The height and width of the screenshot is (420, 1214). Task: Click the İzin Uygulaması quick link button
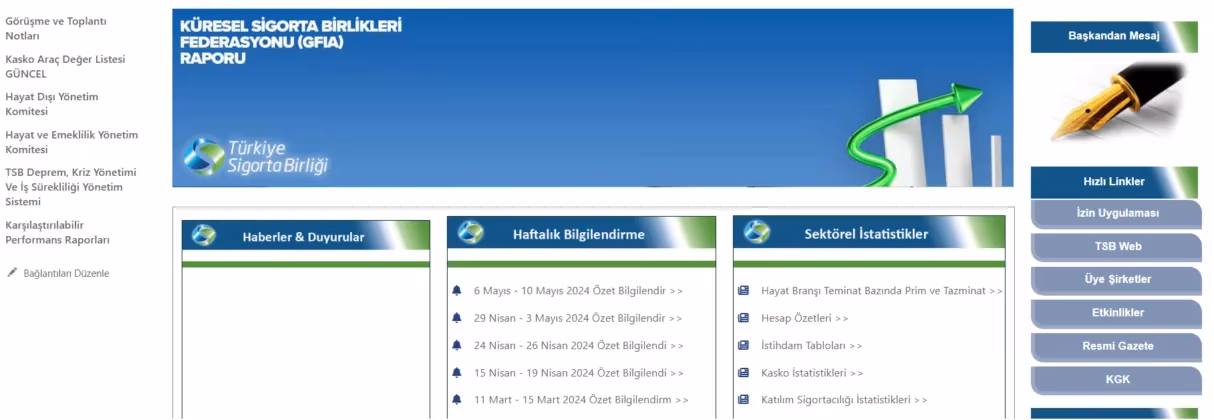tap(1116, 214)
